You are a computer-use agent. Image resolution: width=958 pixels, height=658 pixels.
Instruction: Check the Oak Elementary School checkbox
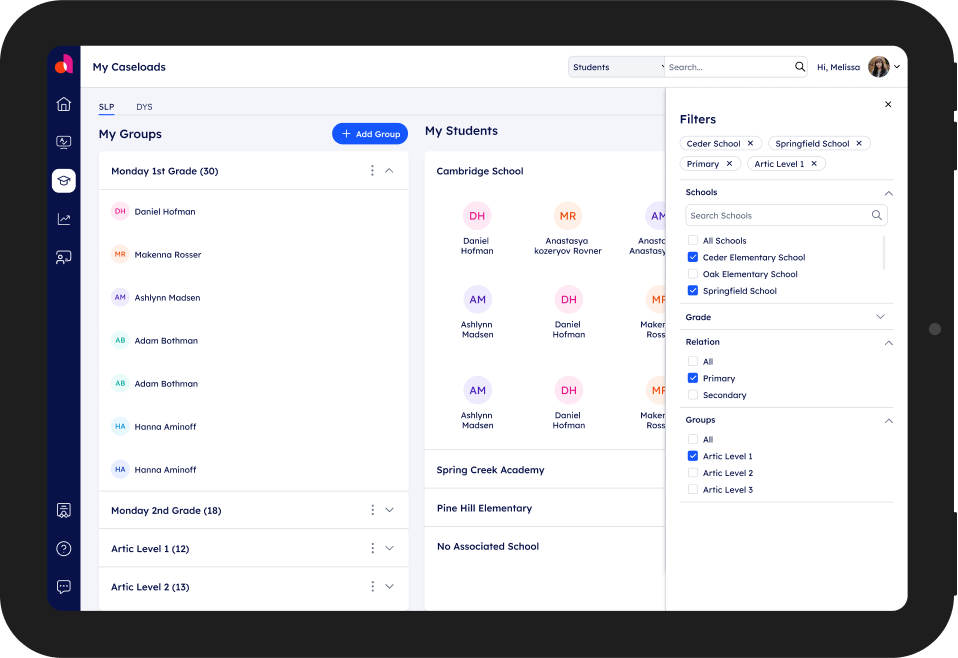693,274
